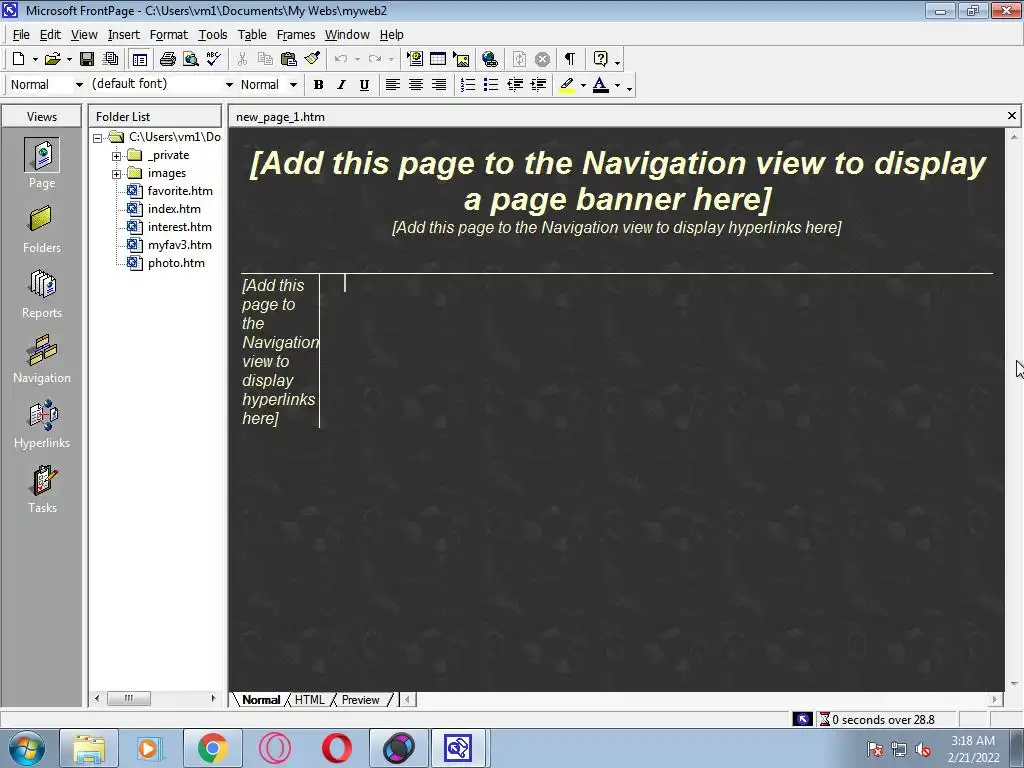1024x768 pixels.
Task: Open the default font dropdown
Action: (x=229, y=85)
